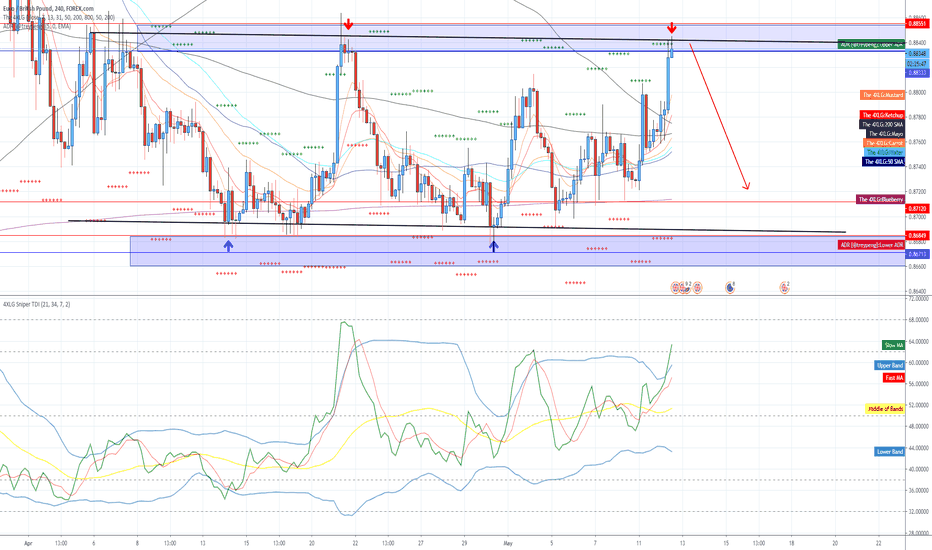Click The 4XLG indicator legend line
This screenshot has height=550, width=932.
59,18
